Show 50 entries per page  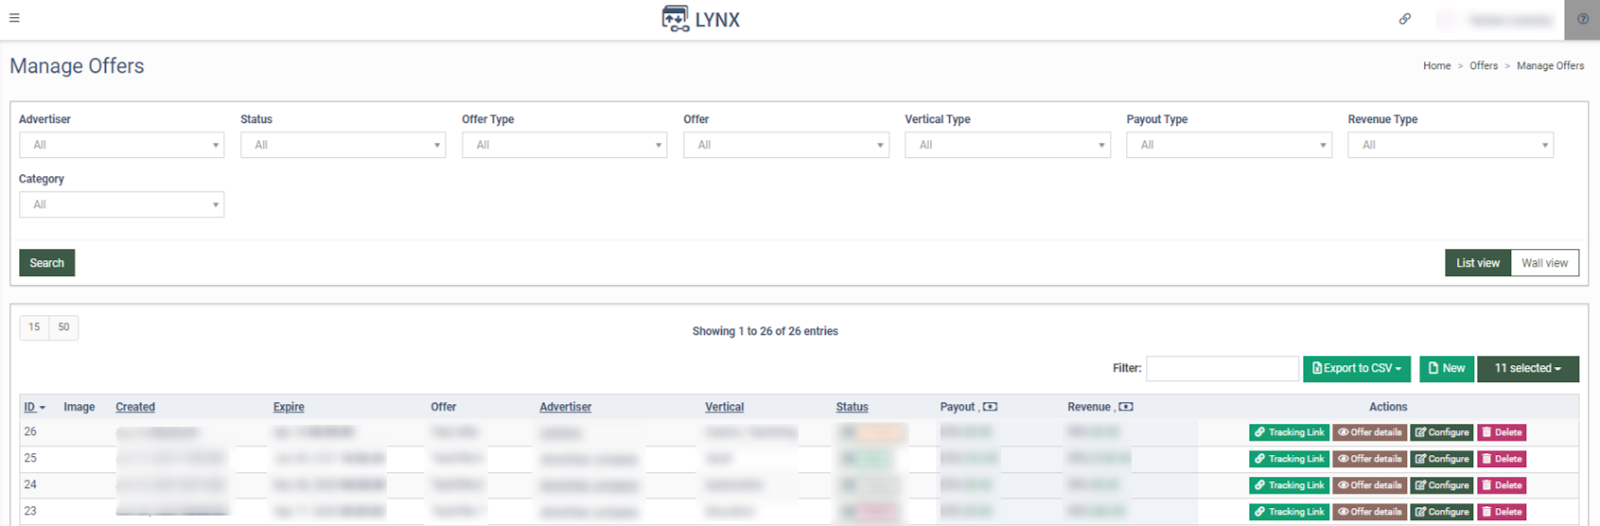tap(64, 327)
